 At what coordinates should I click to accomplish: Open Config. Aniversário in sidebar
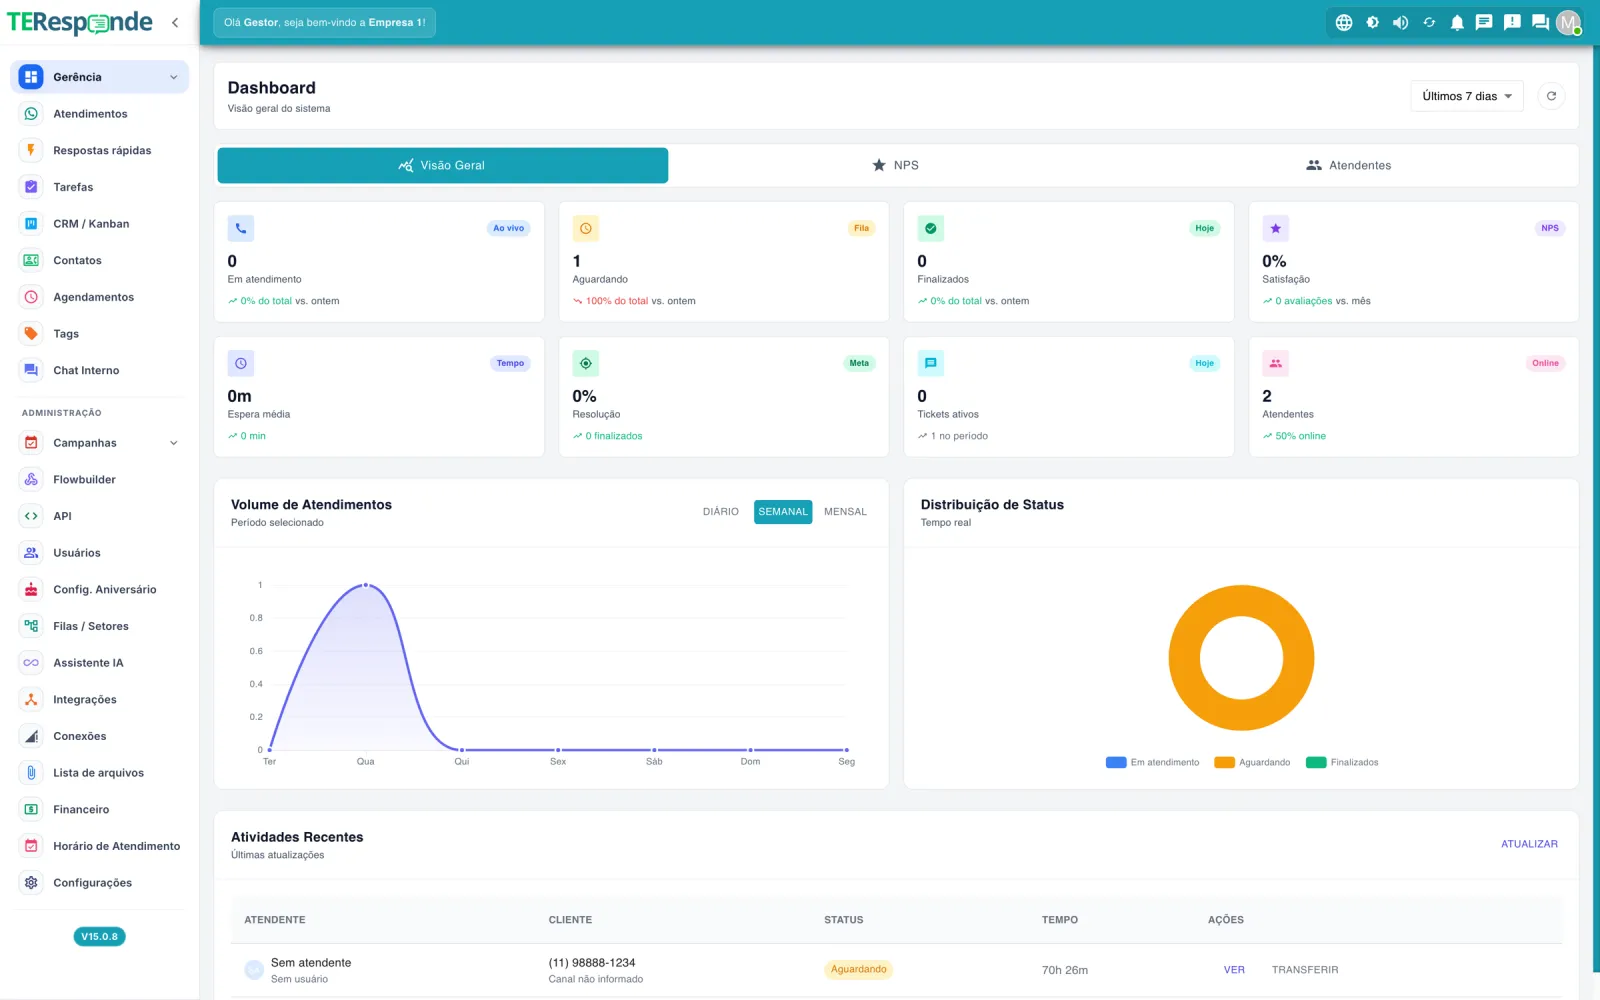point(99,590)
